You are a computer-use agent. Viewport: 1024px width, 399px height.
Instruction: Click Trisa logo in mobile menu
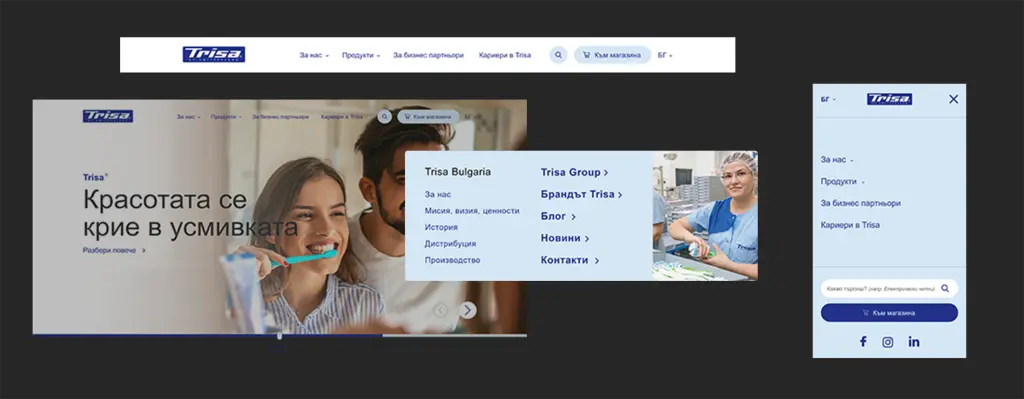pos(889,99)
